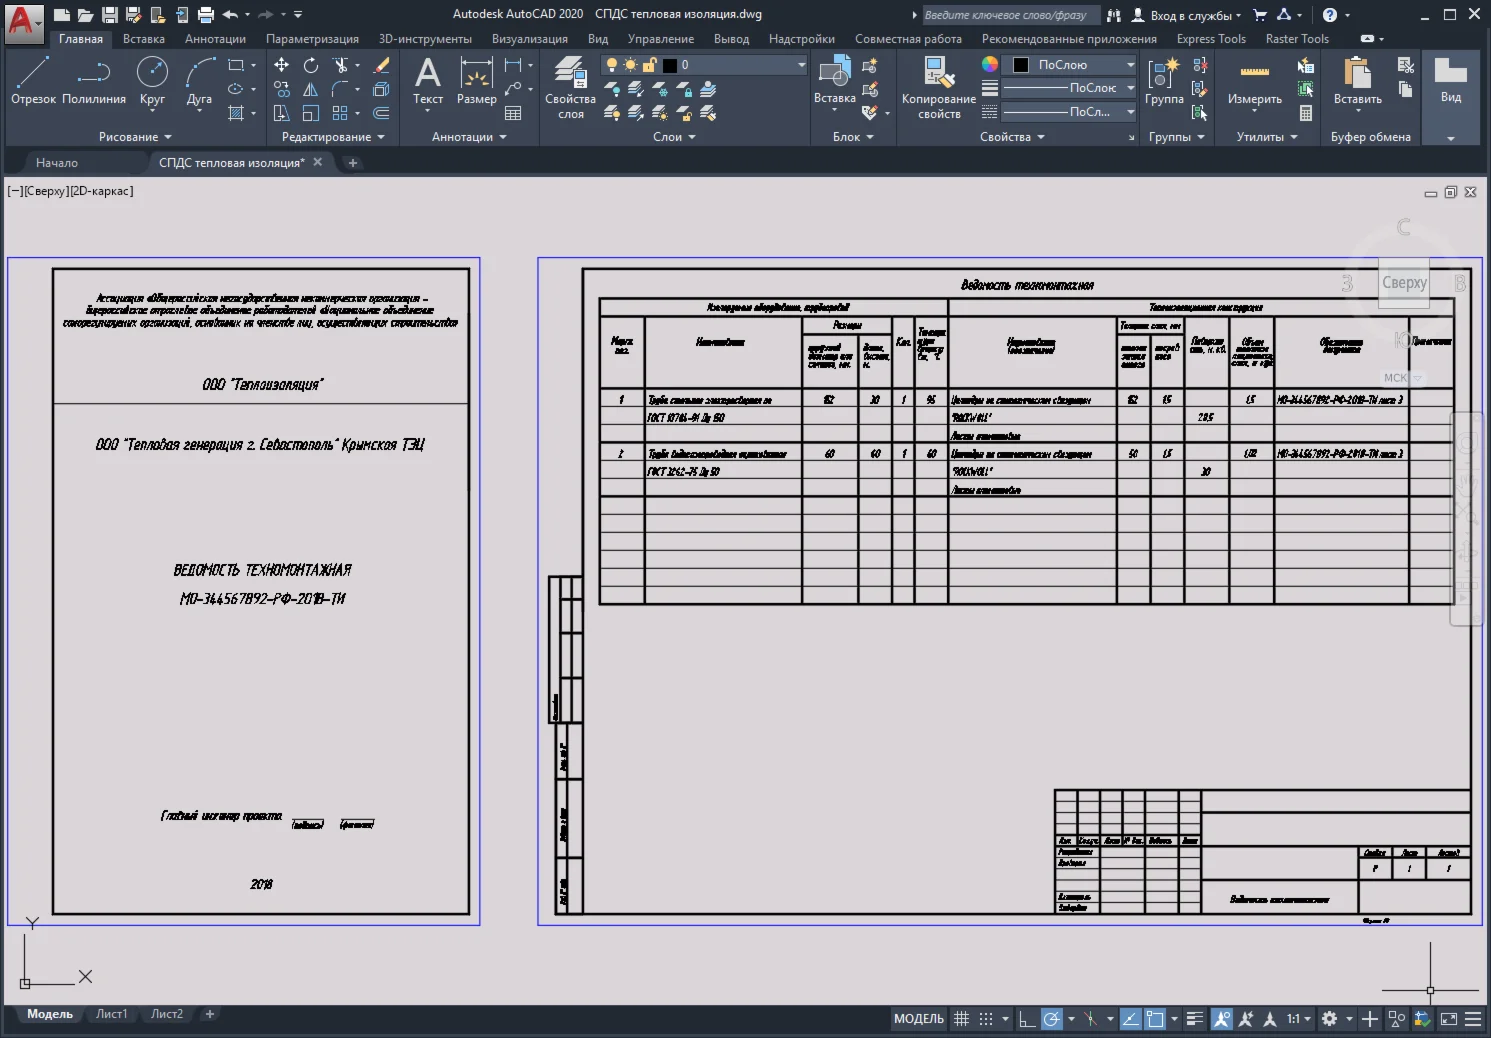Select the Дуга arc tool
This screenshot has height=1038, width=1491.
click(199, 80)
